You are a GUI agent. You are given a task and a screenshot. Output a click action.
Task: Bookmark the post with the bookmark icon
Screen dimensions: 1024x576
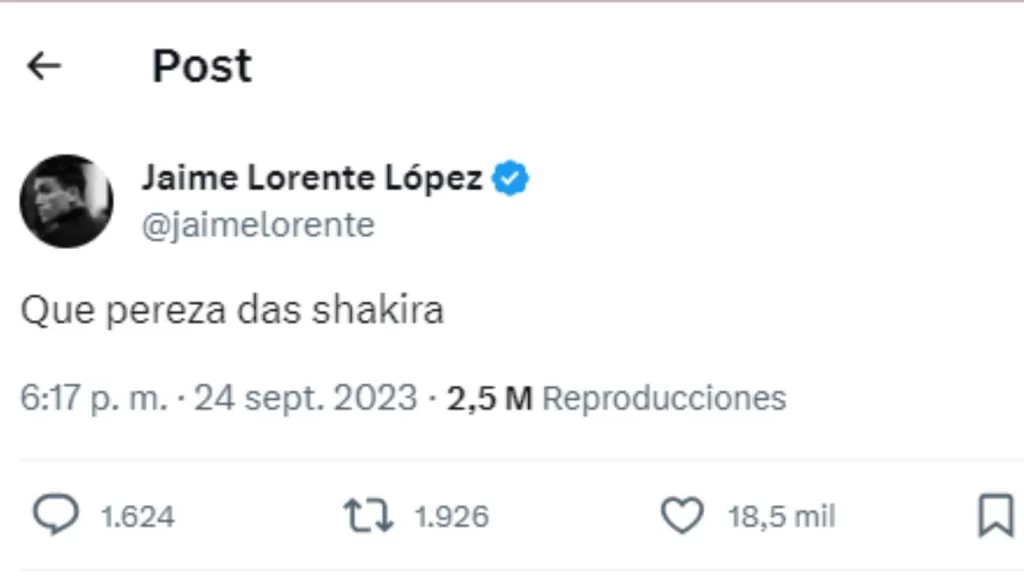(994, 516)
